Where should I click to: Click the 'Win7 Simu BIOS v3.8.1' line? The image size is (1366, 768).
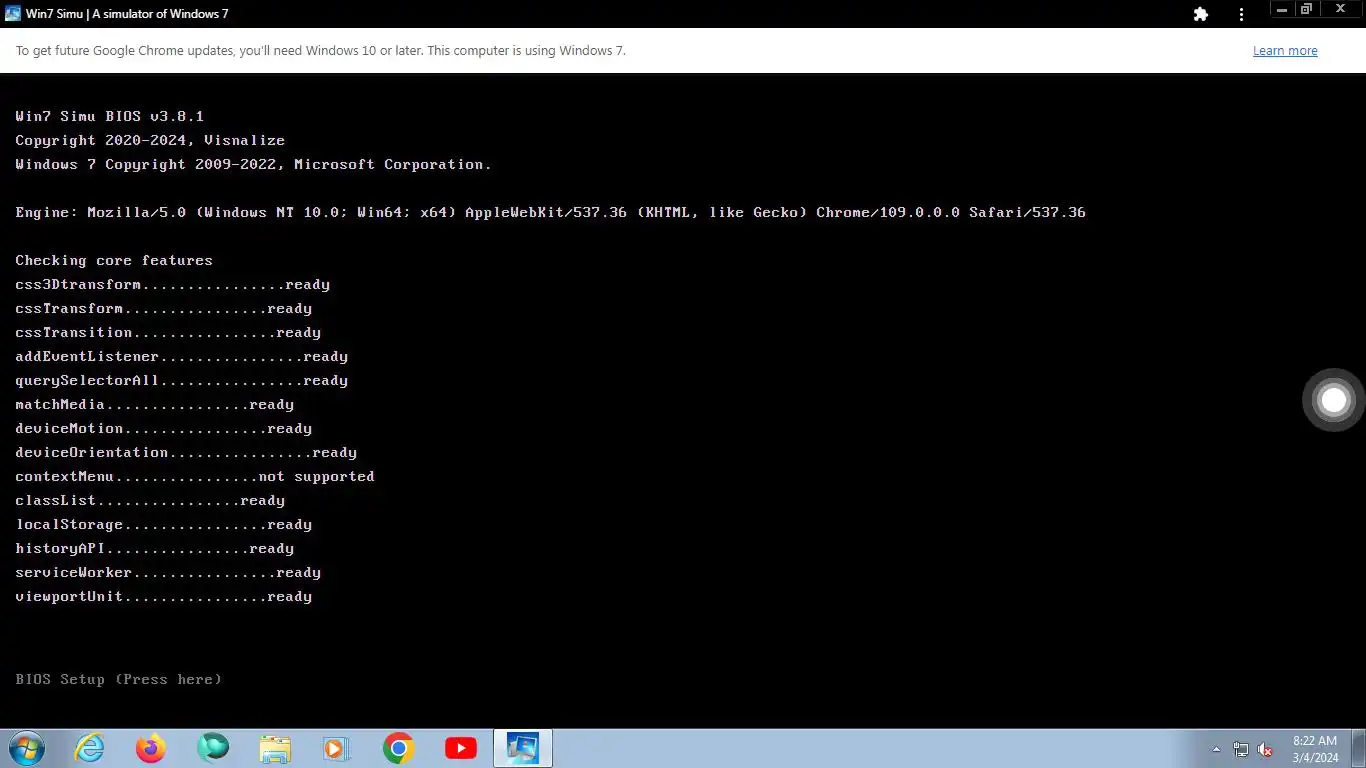click(x=110, y=116)
